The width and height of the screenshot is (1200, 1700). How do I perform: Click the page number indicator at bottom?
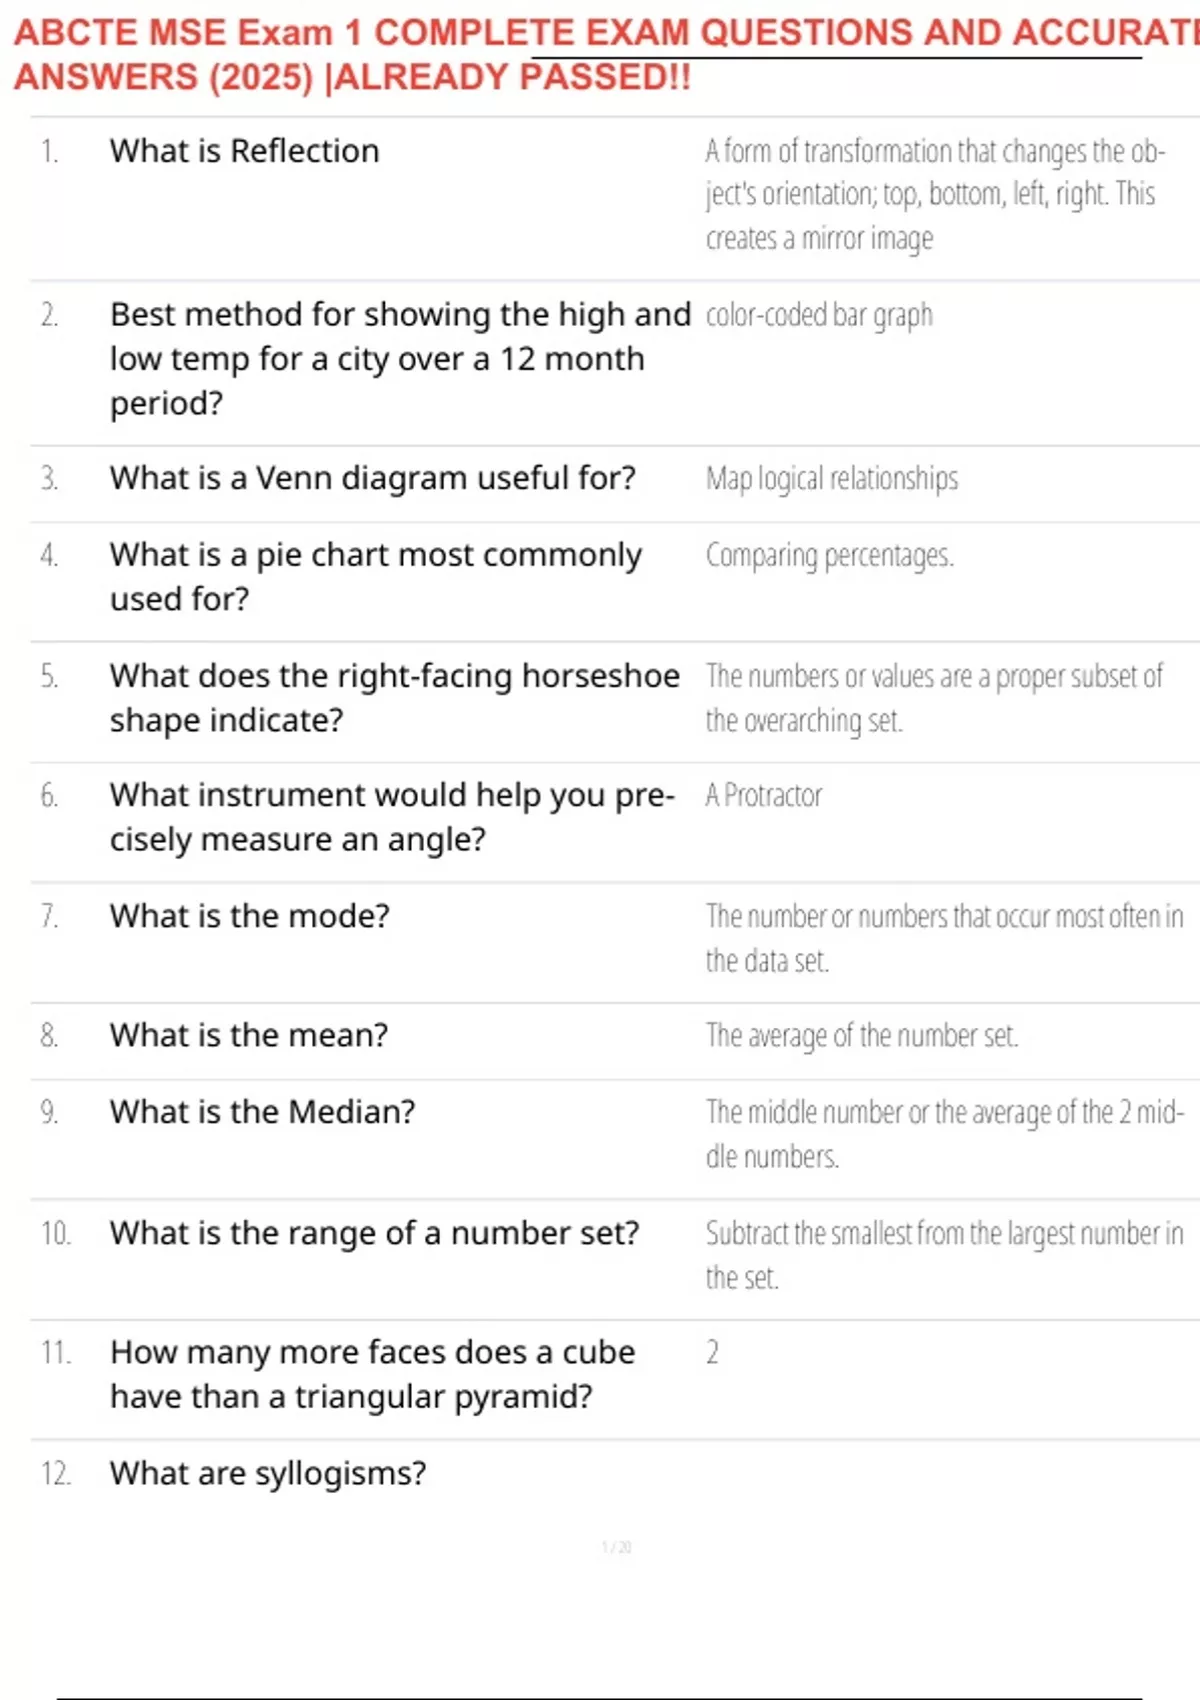616,1547
